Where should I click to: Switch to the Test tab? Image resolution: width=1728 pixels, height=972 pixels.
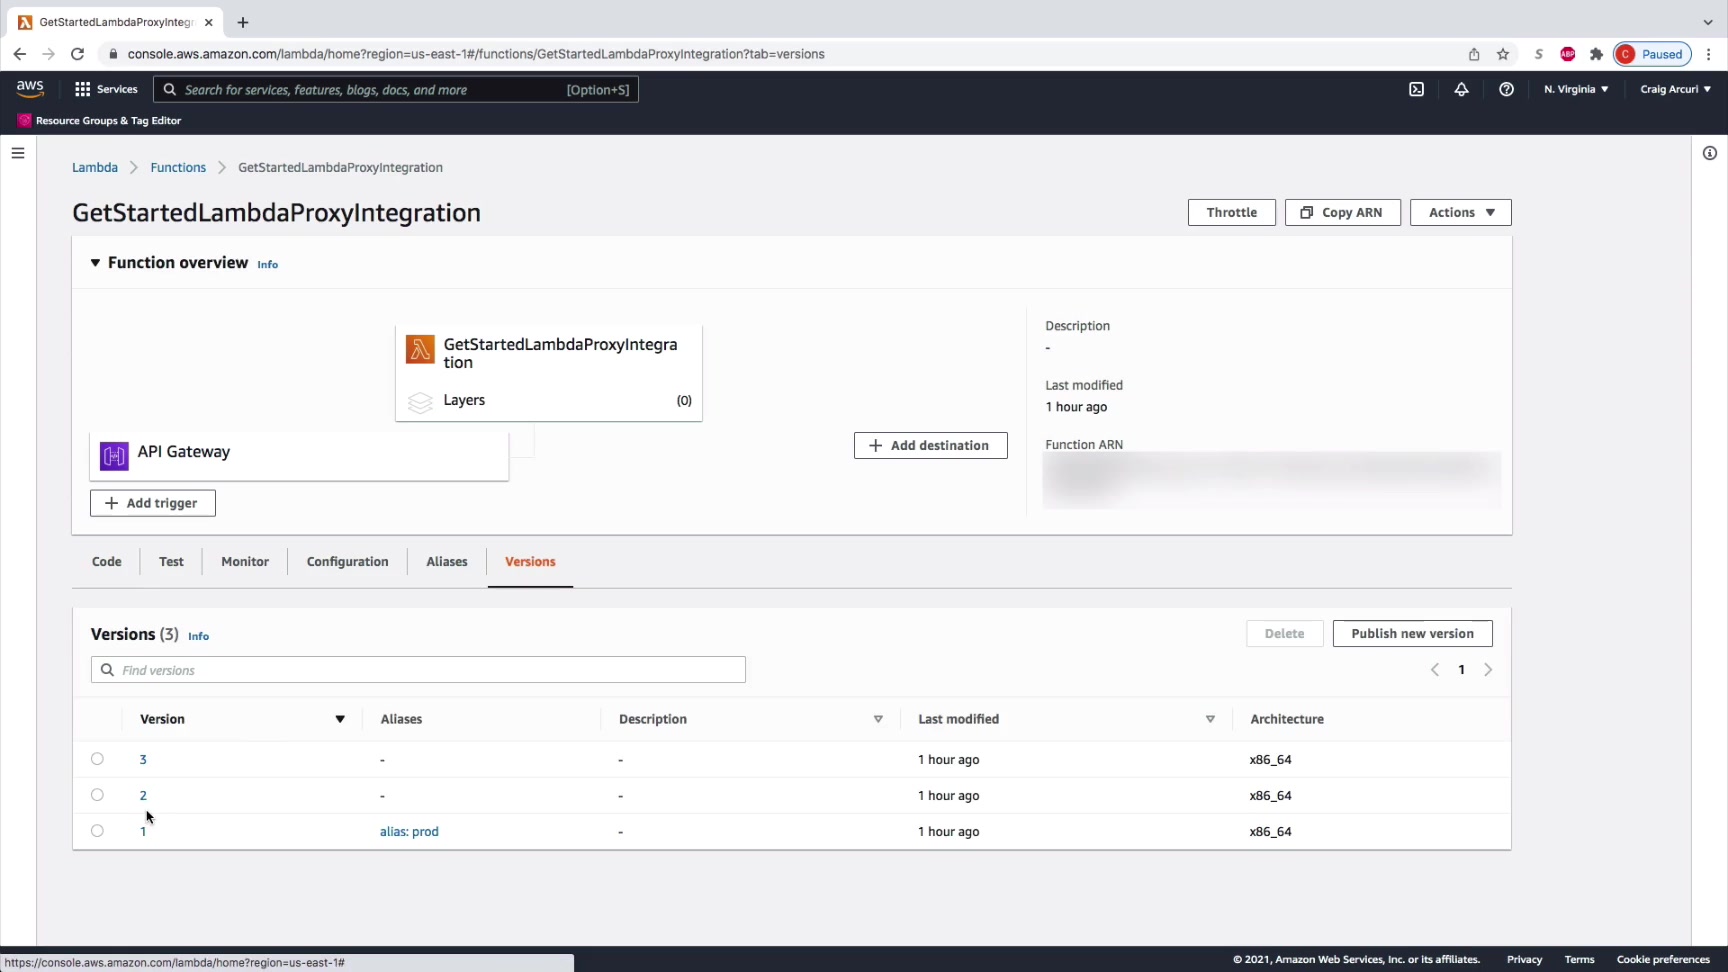point(171,562)
